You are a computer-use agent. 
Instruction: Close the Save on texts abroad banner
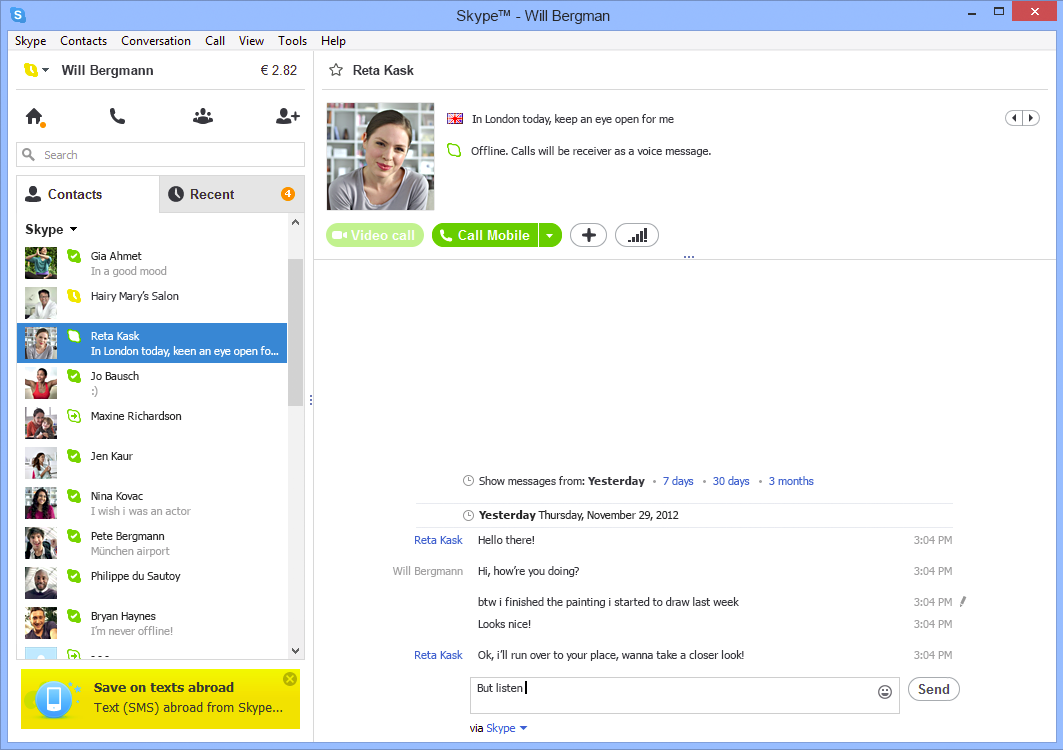click(x=290, y=679)
